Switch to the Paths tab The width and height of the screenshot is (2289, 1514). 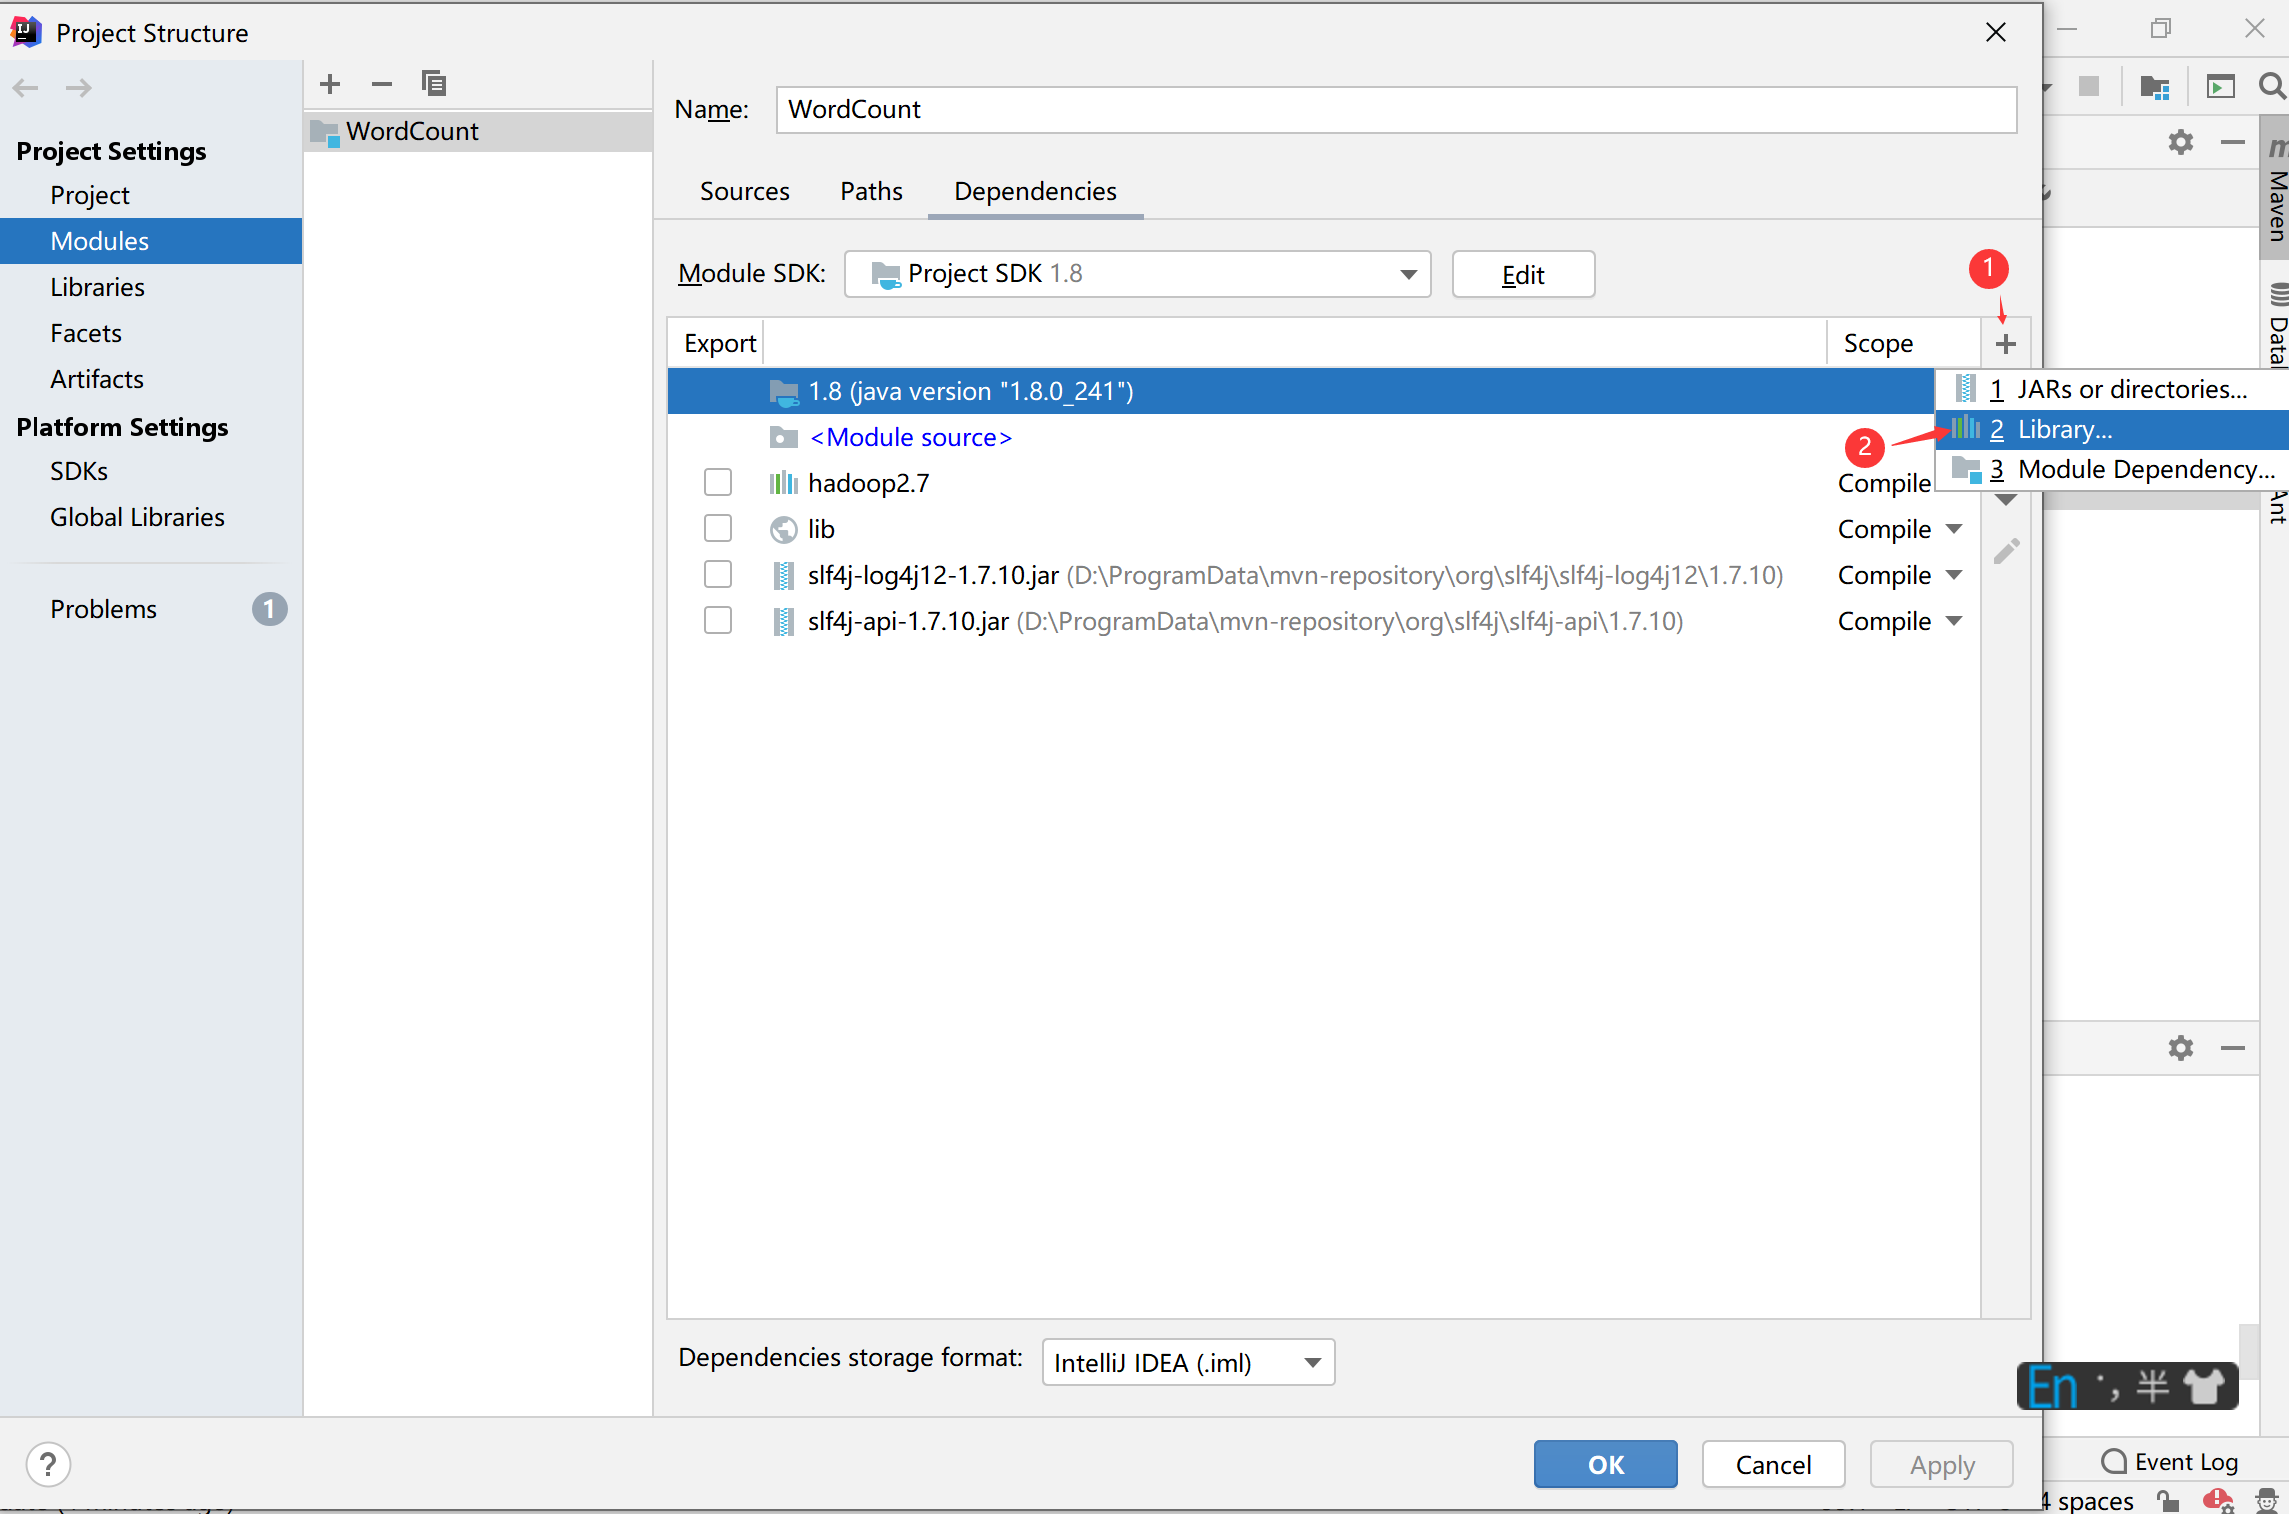coord(871,191)
